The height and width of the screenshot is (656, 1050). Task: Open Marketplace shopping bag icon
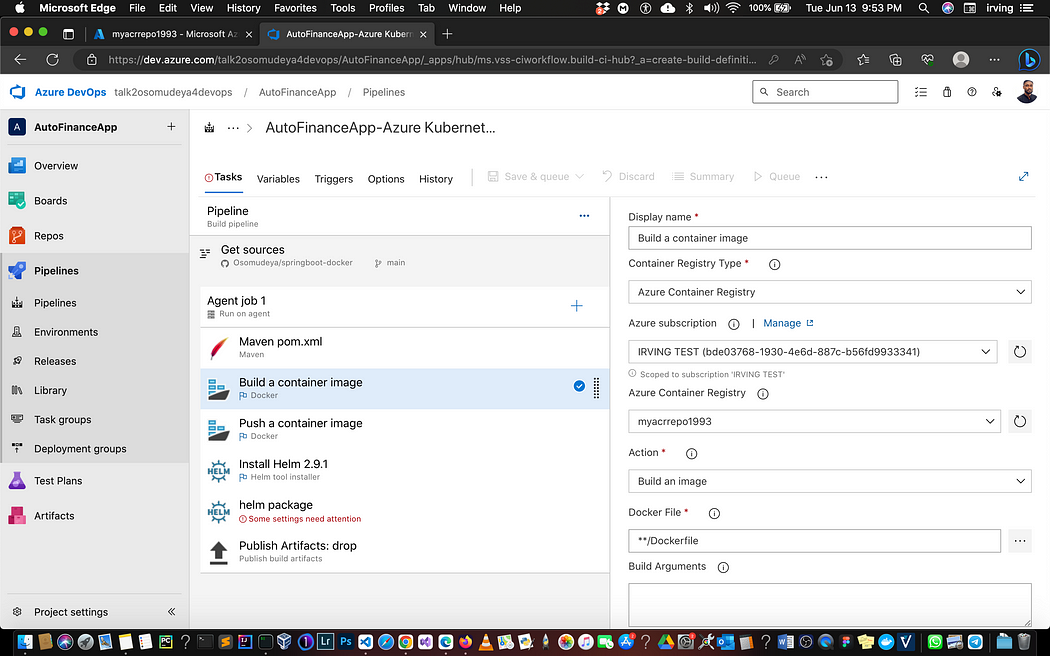click(947, 92)
